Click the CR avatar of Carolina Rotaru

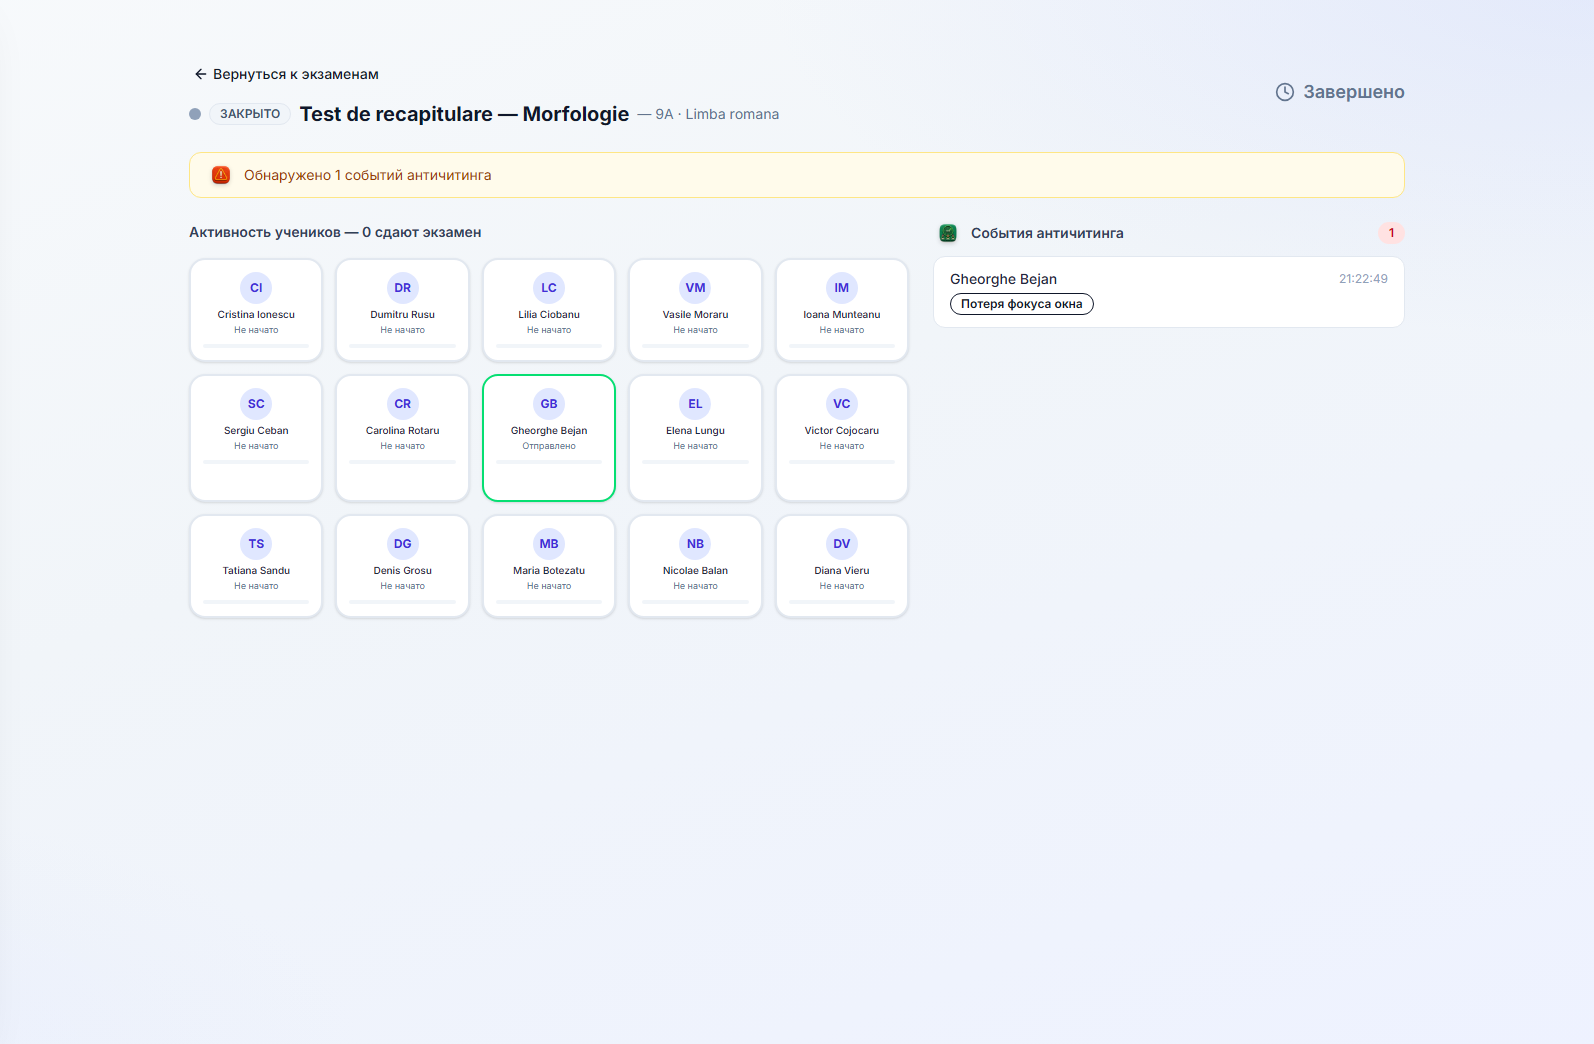pos(403,404)
